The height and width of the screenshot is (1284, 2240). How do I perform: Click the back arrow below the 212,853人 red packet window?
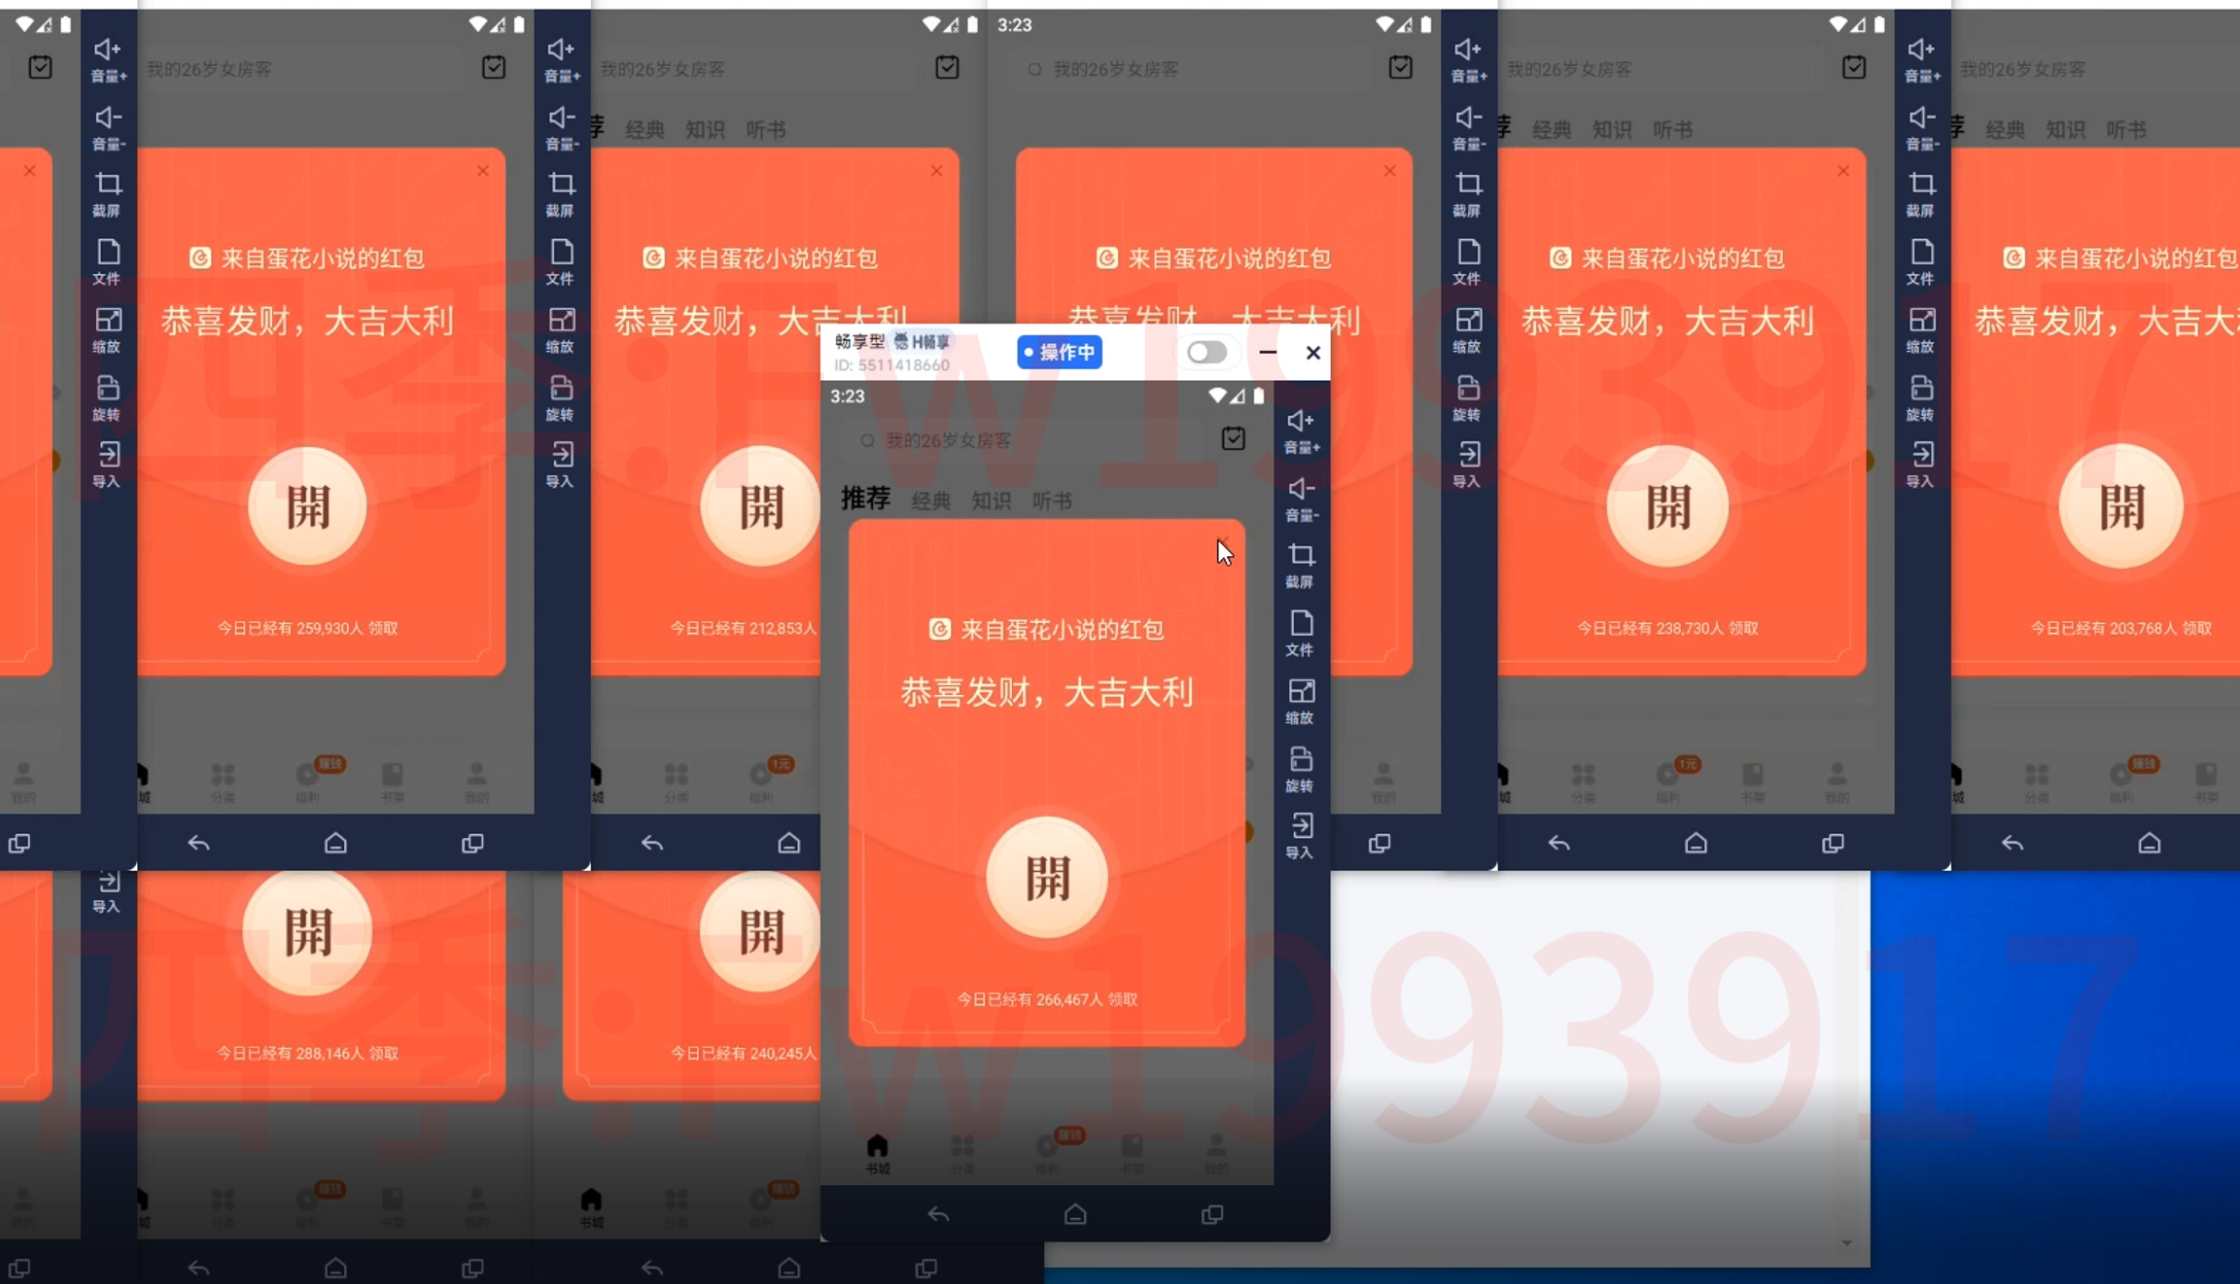coord(652,843)
